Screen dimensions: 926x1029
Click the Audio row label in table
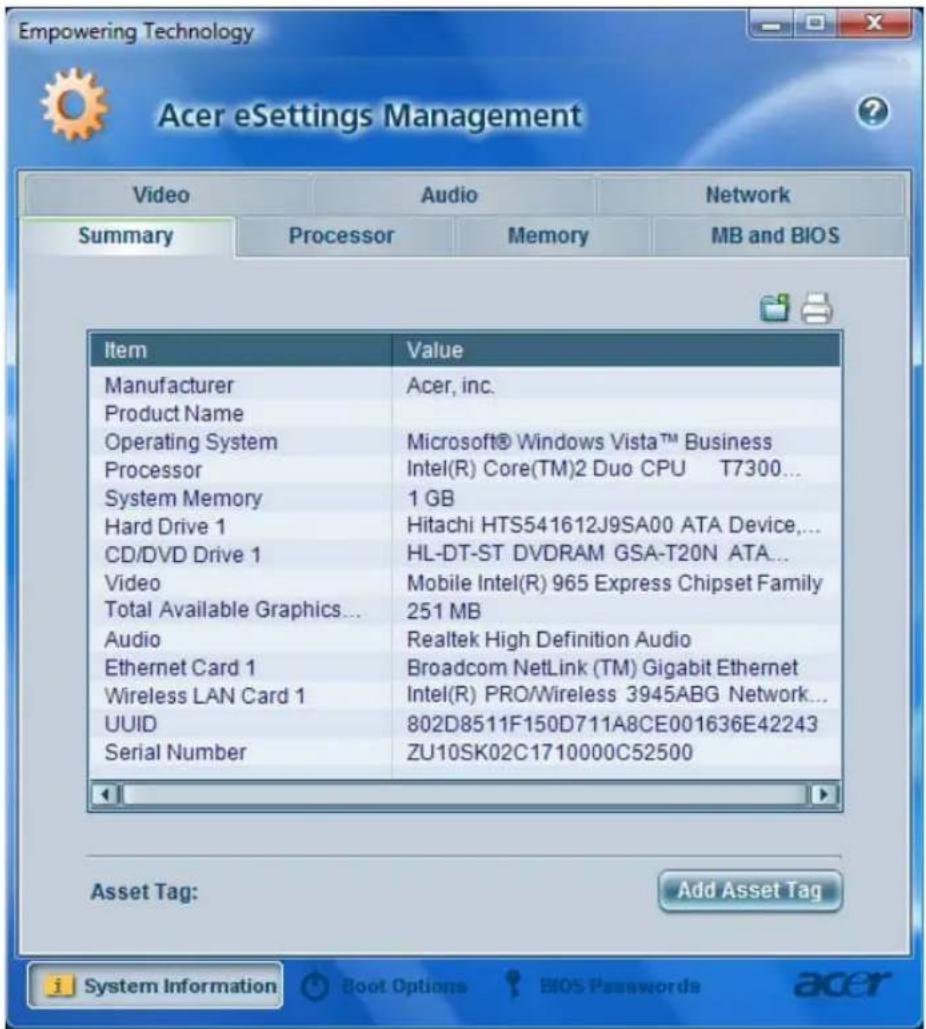click(133, 639)
